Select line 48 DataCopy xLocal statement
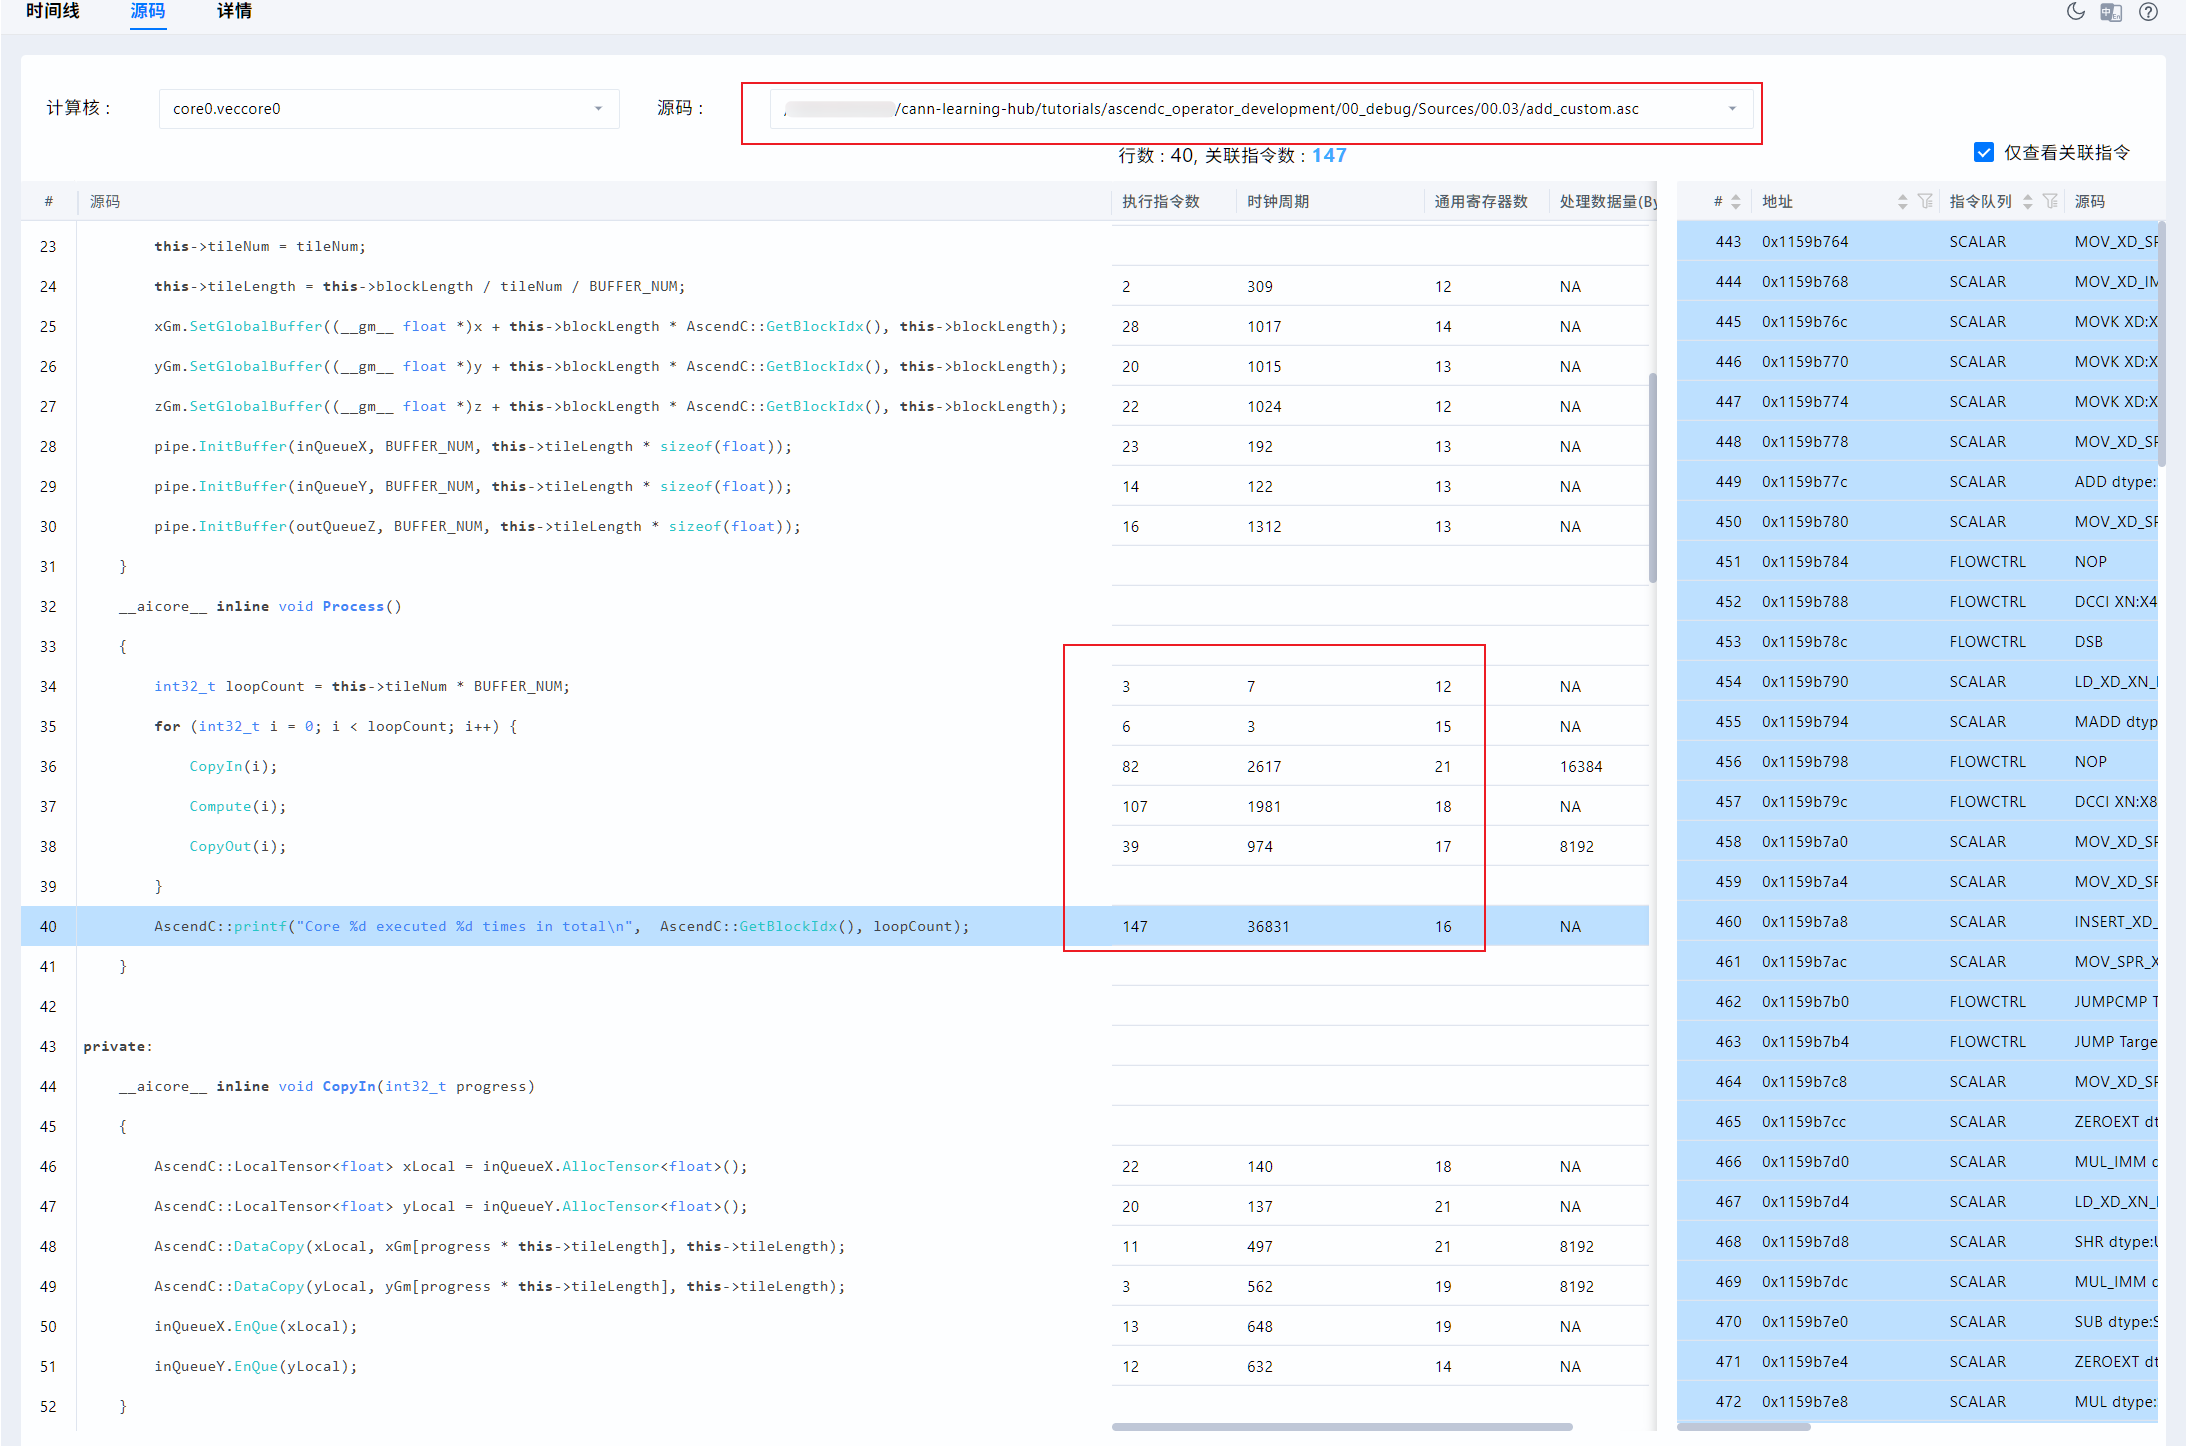Image resolution: width=2186 pixels, height=1446 pixels. pos(835,1246)
